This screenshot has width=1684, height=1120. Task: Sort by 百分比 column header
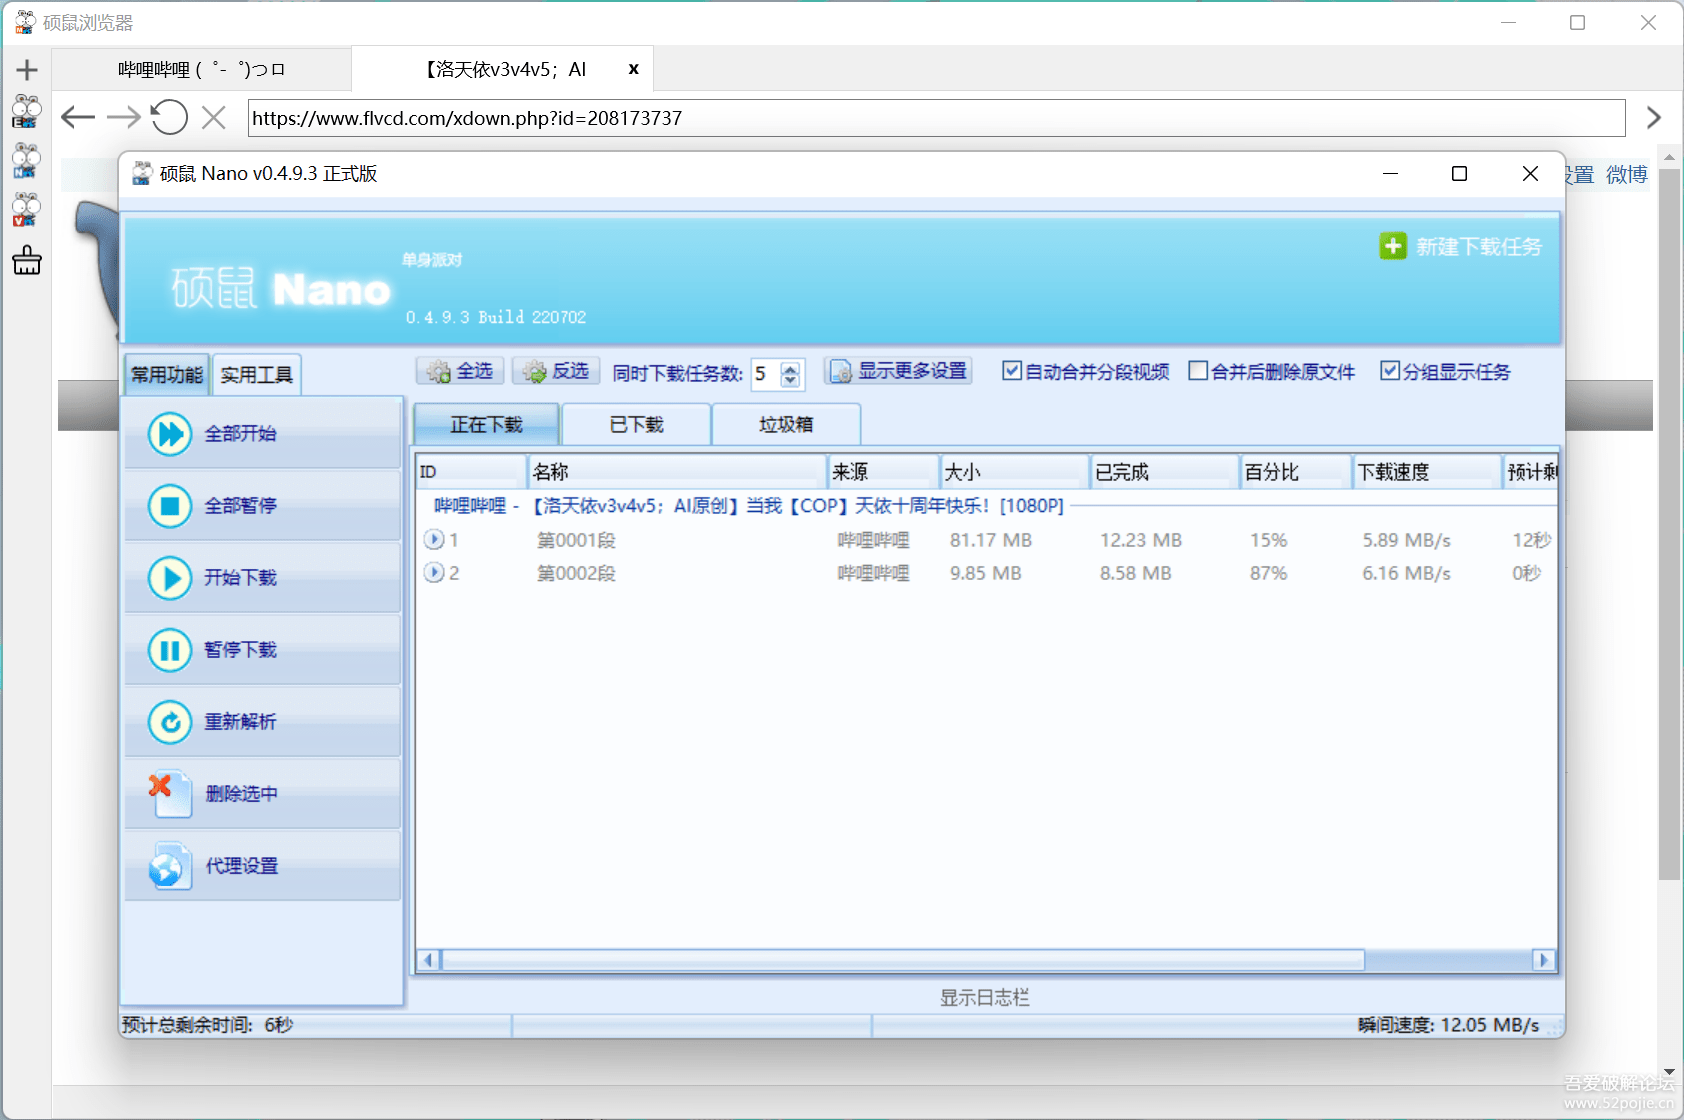(1297, 472)
